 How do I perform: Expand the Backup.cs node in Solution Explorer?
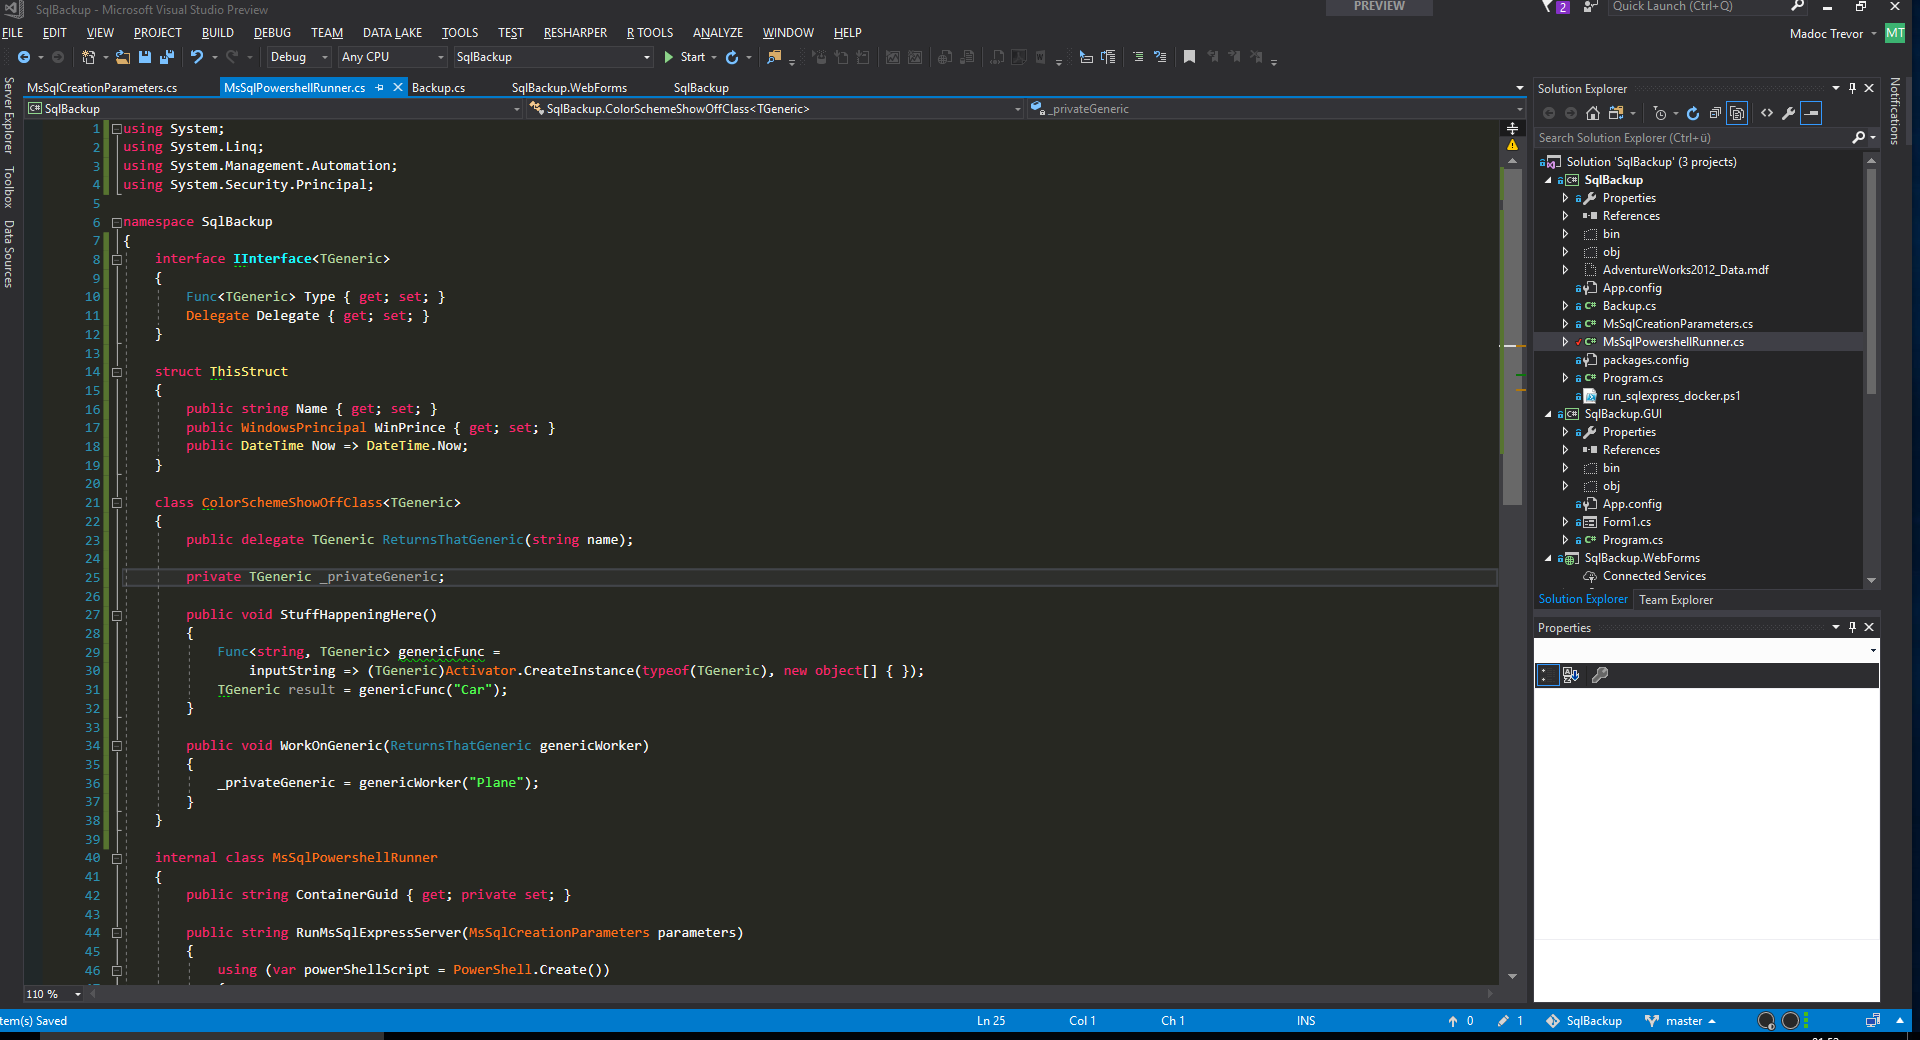click(x=1565, y=306)
